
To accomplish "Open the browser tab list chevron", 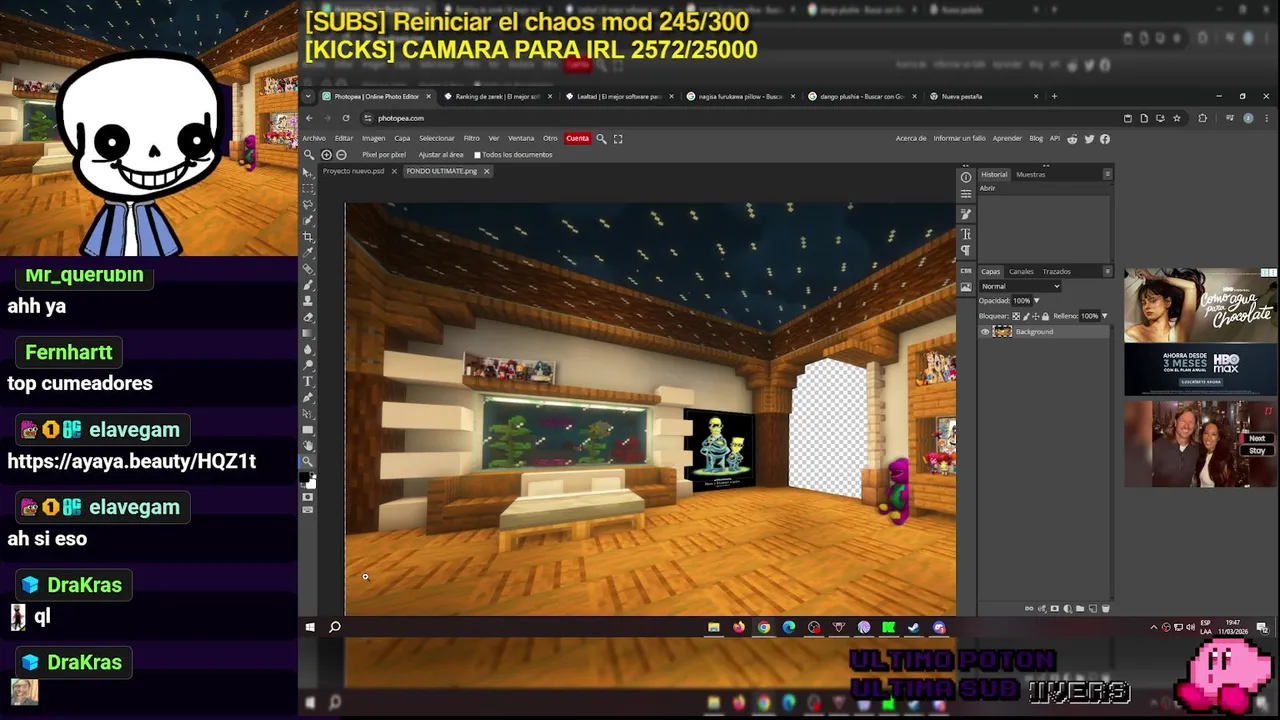I will pos(310,97).
